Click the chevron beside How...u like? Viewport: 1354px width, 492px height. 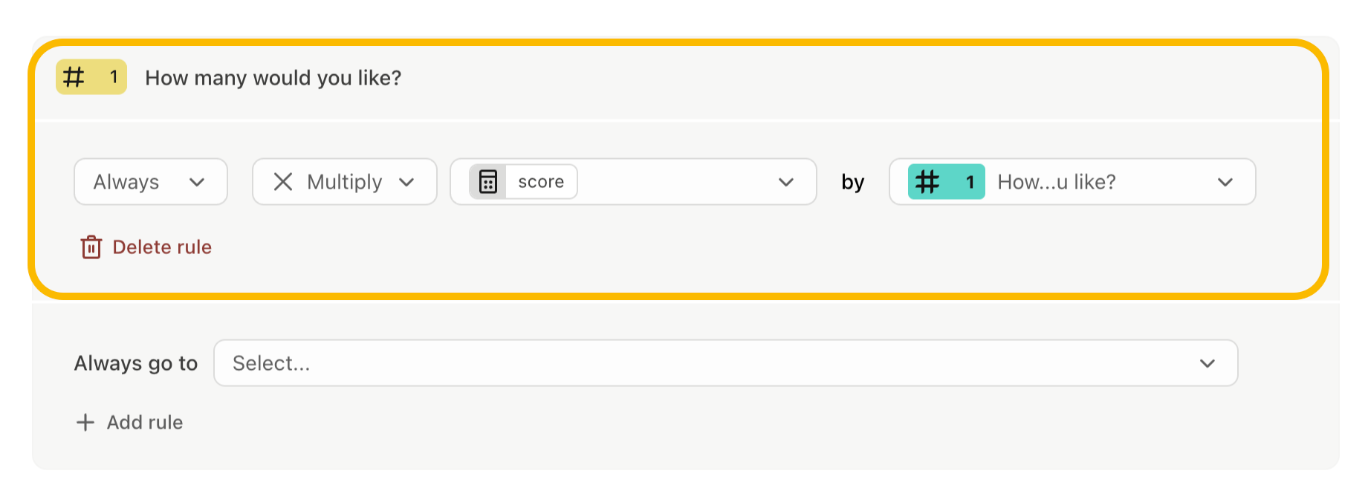click(1225, 182)
